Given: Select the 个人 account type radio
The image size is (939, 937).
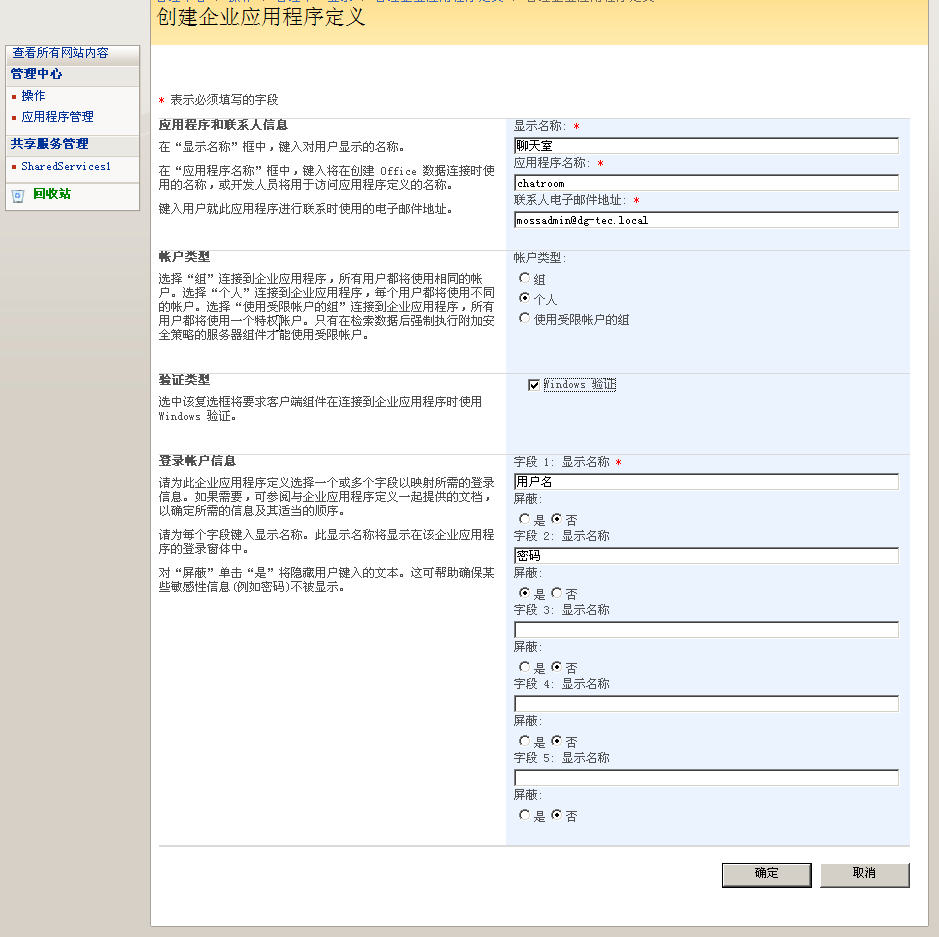Looking at the screenshot, I should tap(525, 298).
